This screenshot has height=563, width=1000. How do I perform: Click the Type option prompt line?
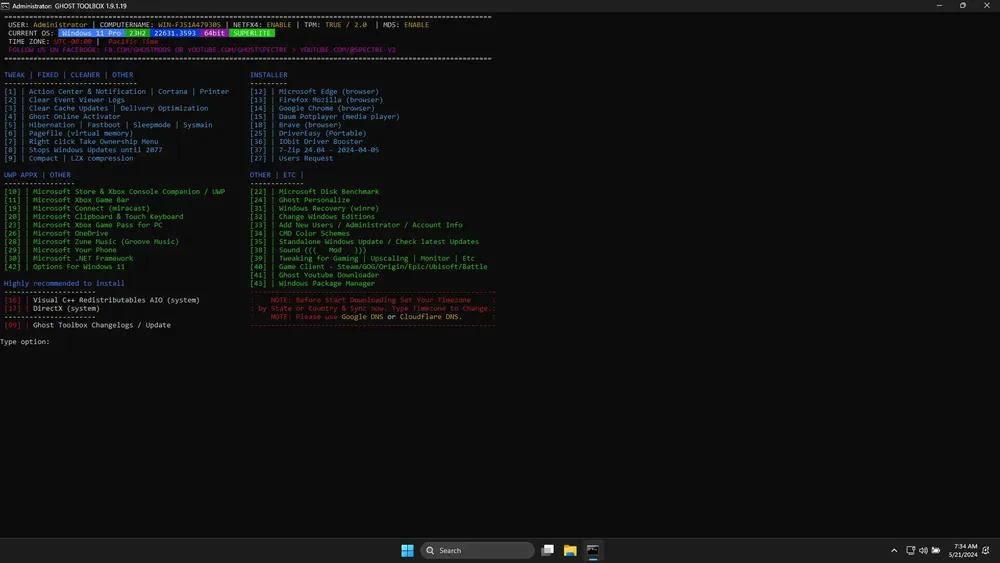(x=26, y=342)
